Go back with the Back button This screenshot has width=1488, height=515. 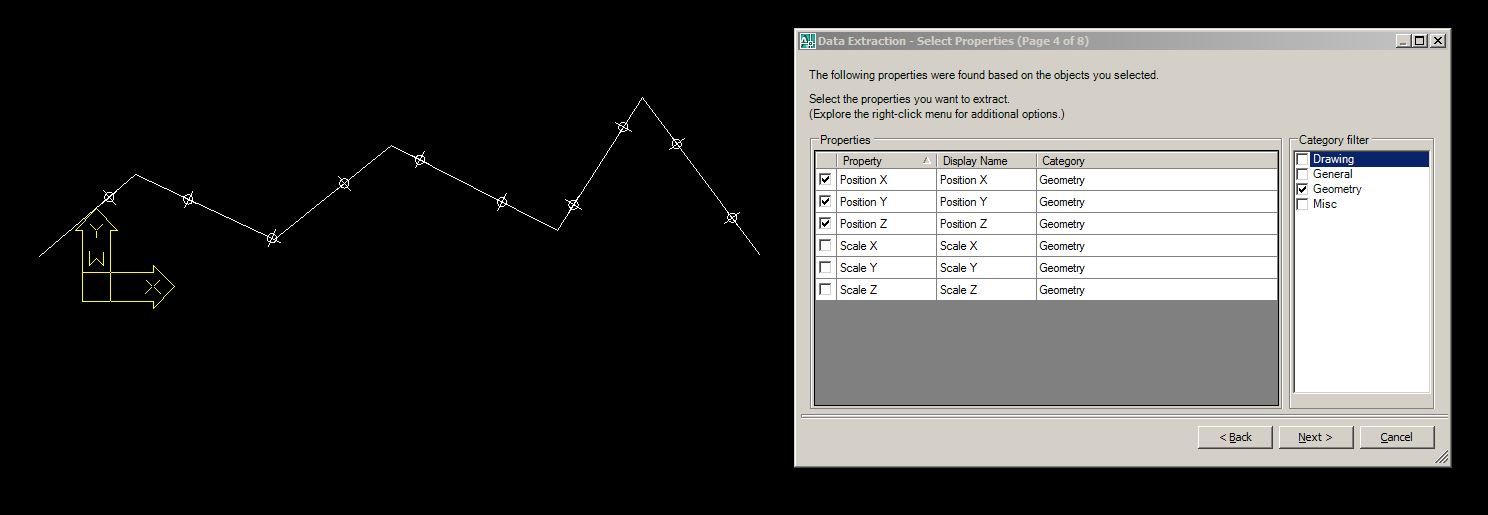(1235, 437)
